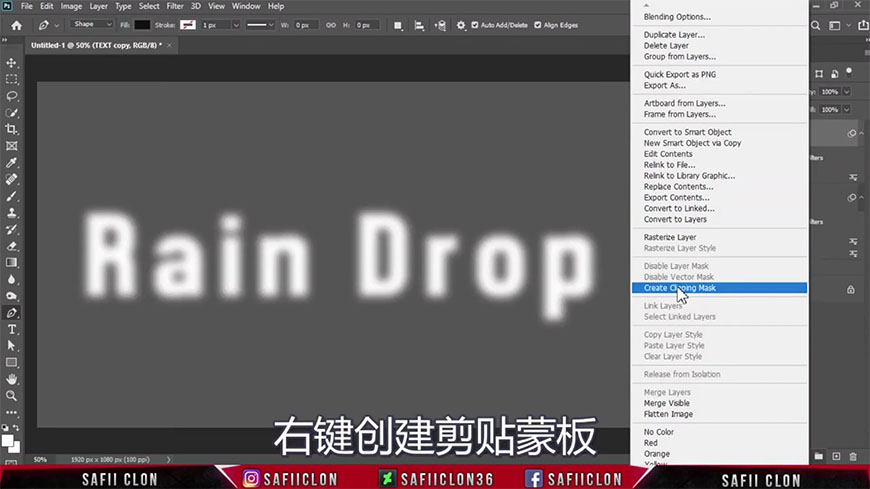Open the pen options gear icon
The height and width of the screenshot is (489, 870).
point(461,26)
